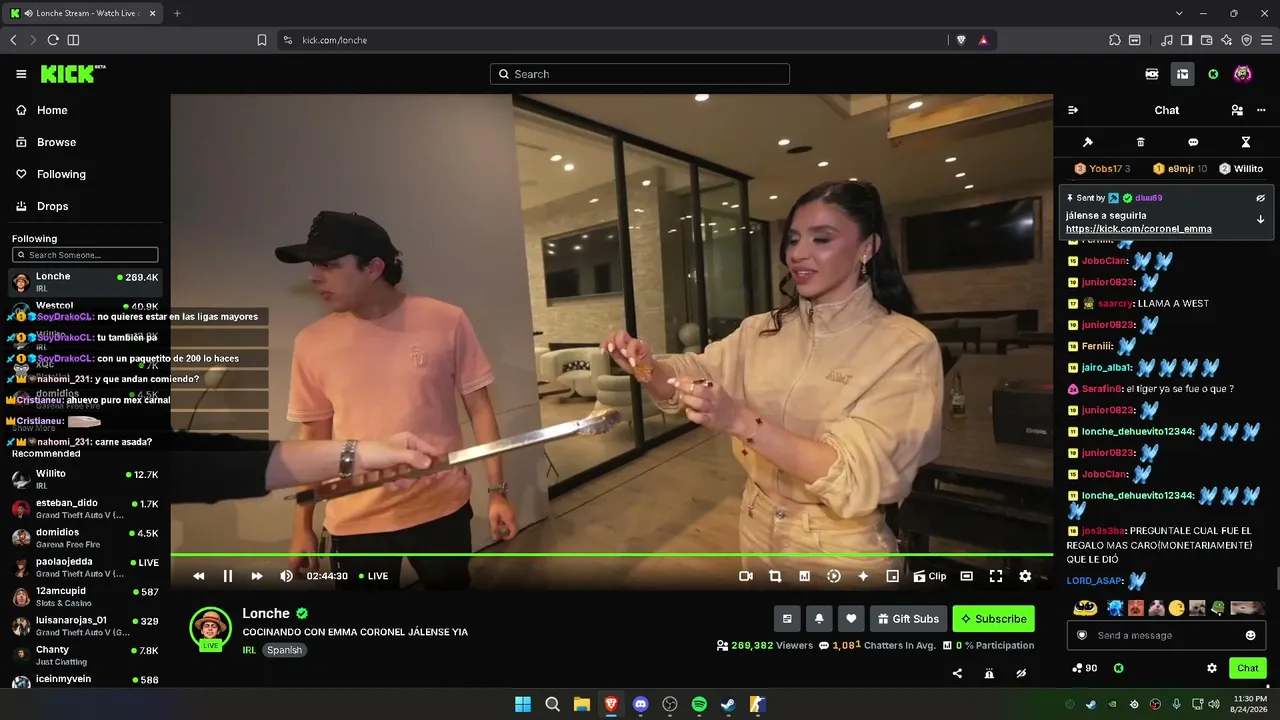The height and width of the screenshot is (720, 1280).
Task: Hide the pinned chat message
Action: (x=1261, y=198)
